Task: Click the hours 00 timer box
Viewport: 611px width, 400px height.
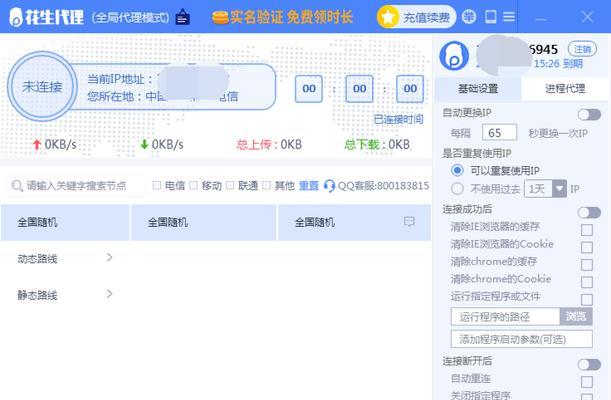Action: click(309, 89)
